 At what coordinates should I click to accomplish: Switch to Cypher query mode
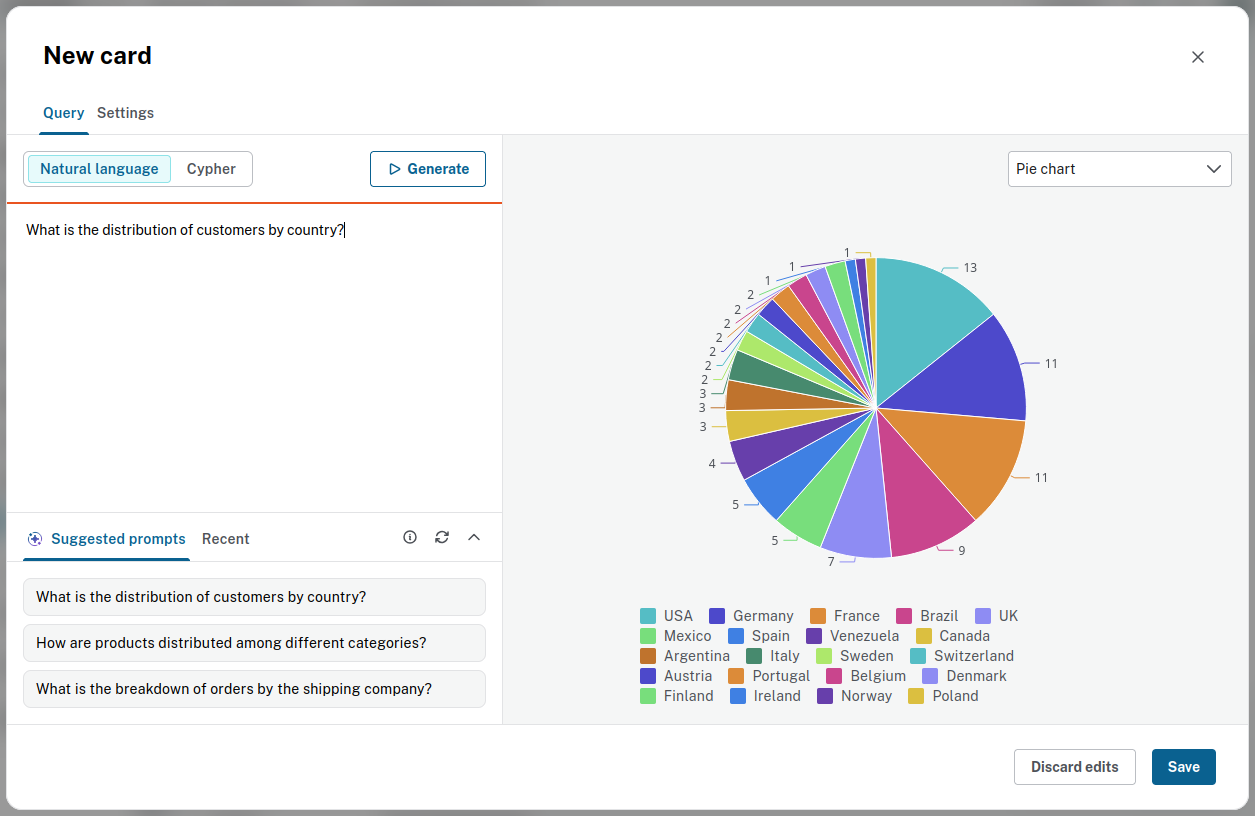(x=210, y=168)
